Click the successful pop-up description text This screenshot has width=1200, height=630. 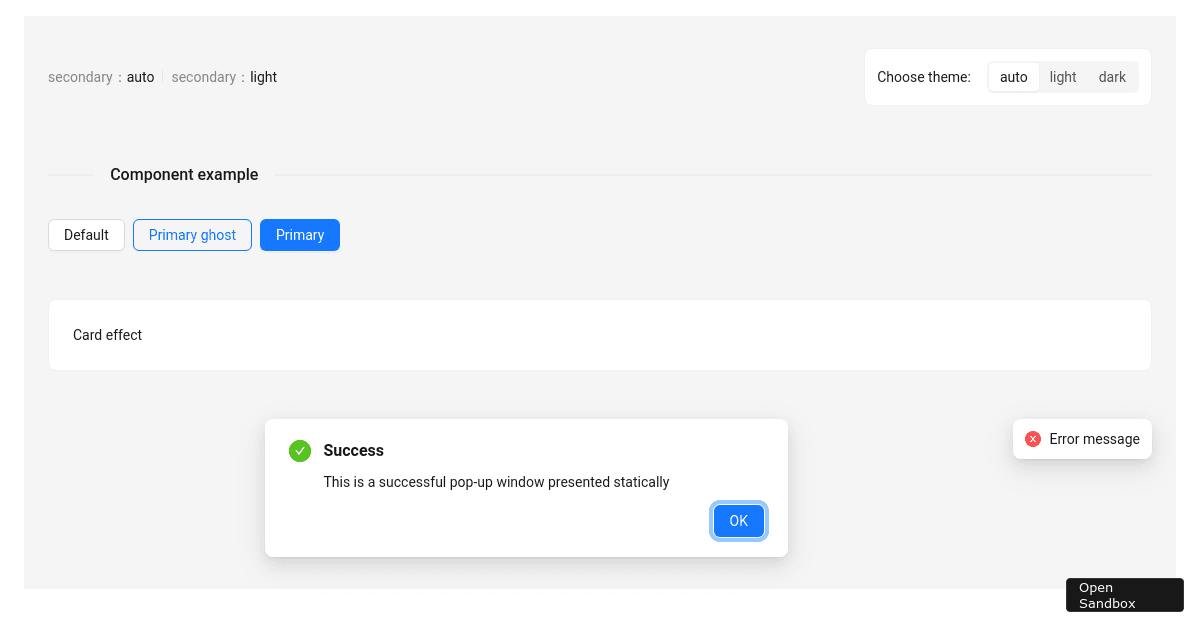coord(496,482)
